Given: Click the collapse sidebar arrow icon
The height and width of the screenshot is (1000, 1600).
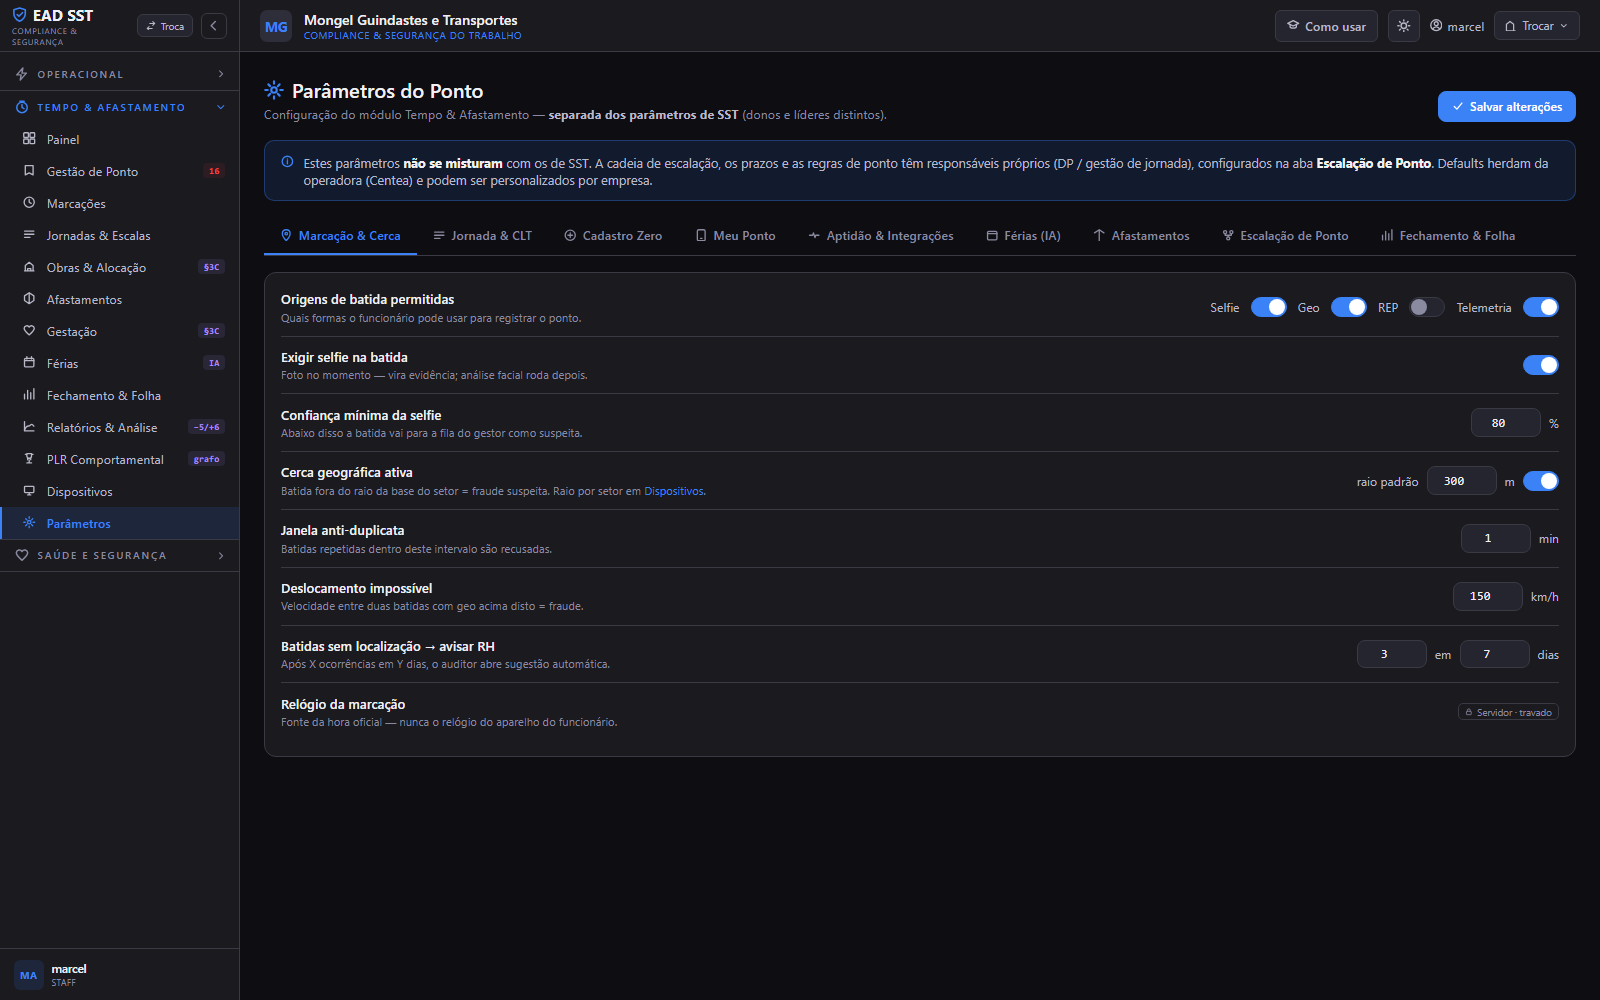Looking at the screenshot, I should point(214,26).
